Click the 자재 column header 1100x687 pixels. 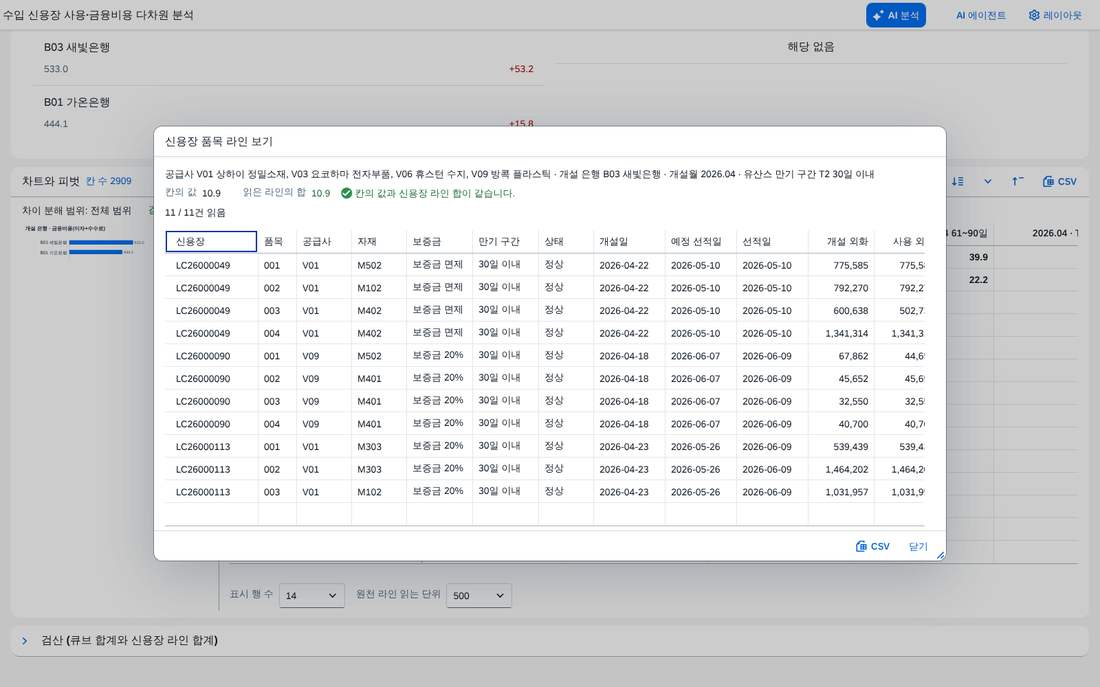(379, 241)
